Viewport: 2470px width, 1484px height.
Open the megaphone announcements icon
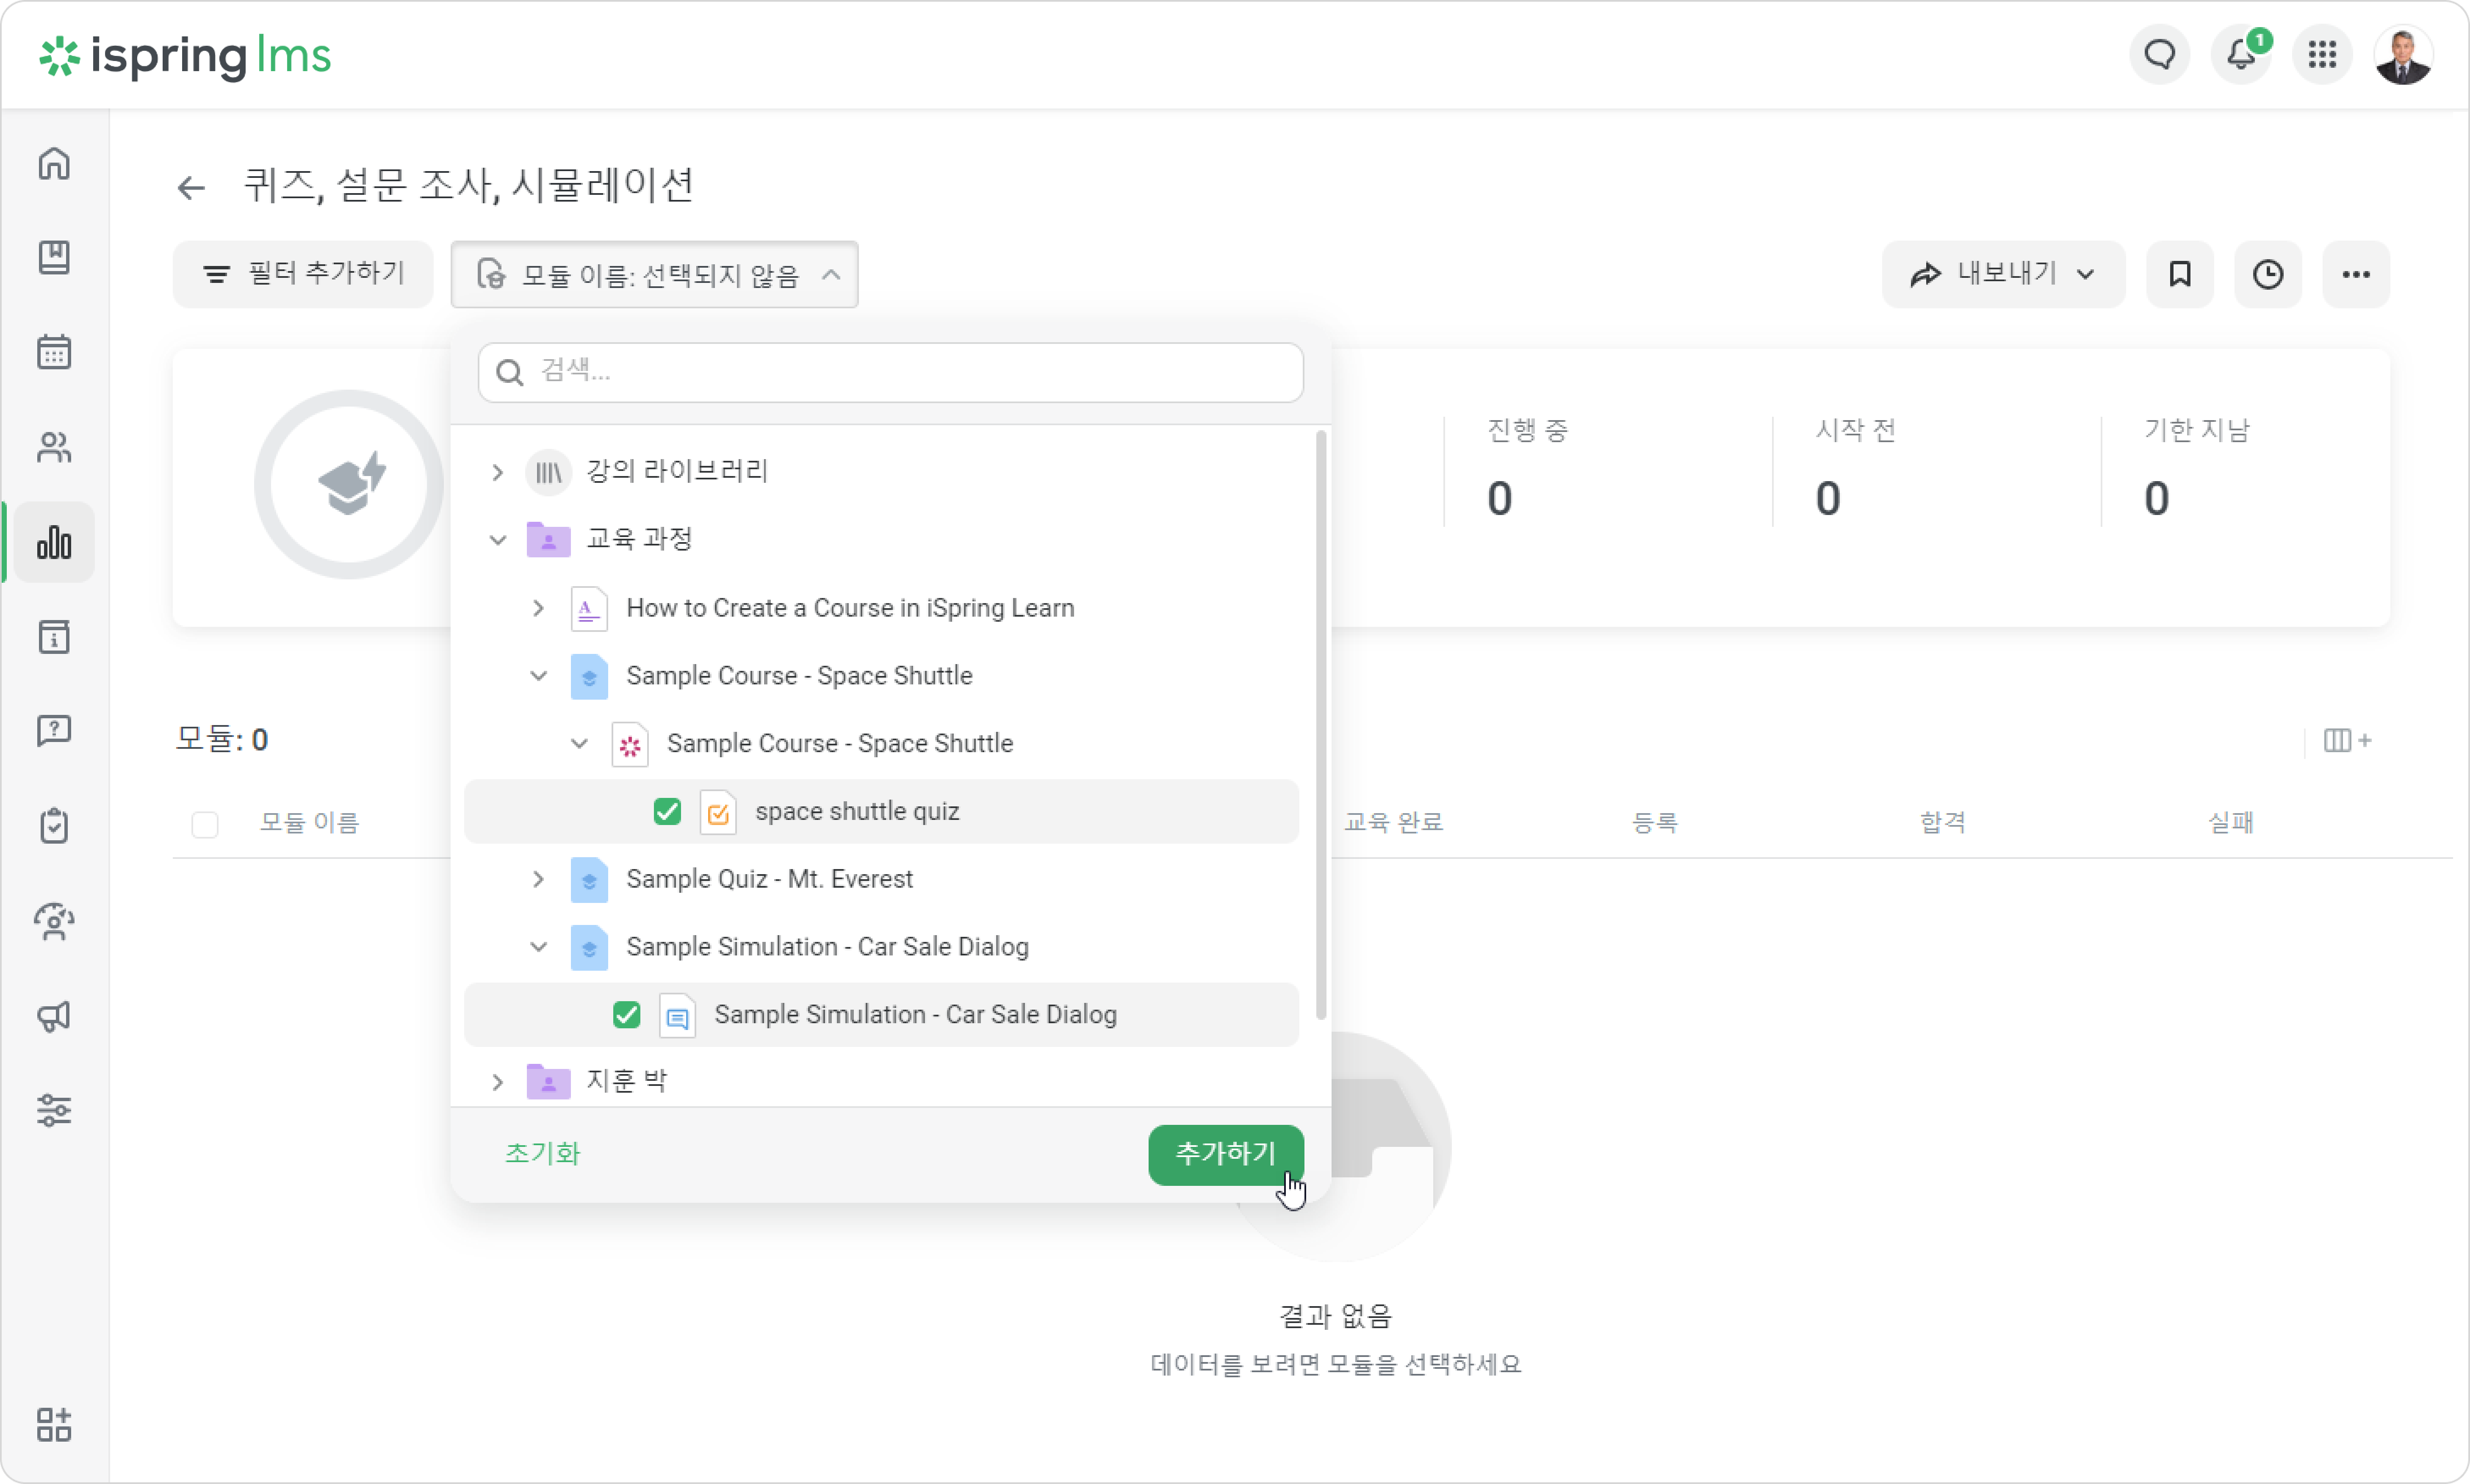(54, 1016)
